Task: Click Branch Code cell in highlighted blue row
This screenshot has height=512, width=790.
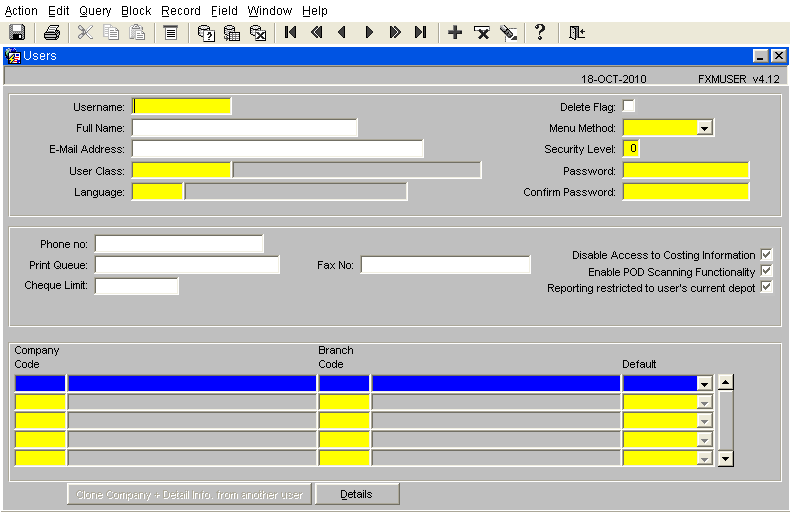Action: click(344, 383)
